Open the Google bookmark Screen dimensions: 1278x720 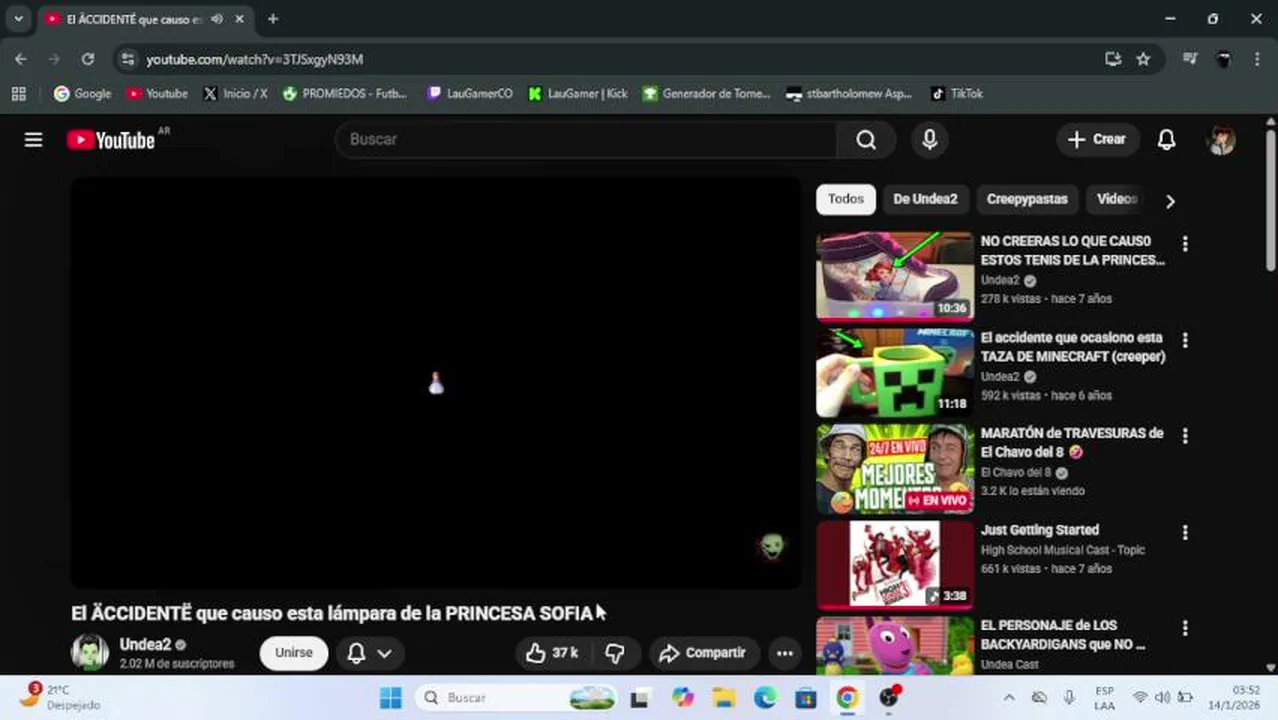tap(82, 93)
